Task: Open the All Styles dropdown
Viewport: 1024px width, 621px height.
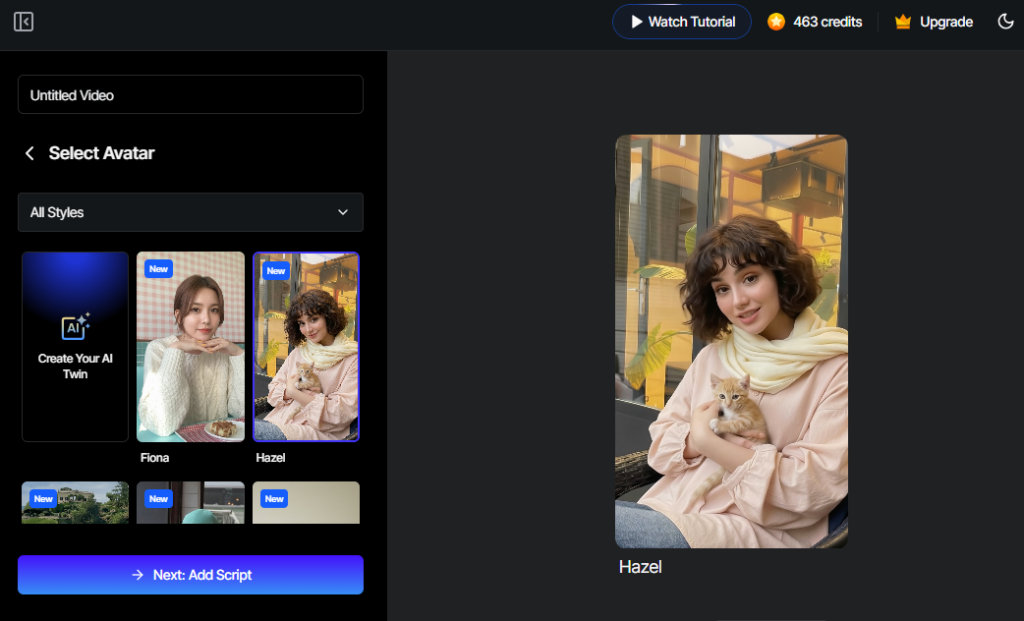Action: (x=190, y=212)
